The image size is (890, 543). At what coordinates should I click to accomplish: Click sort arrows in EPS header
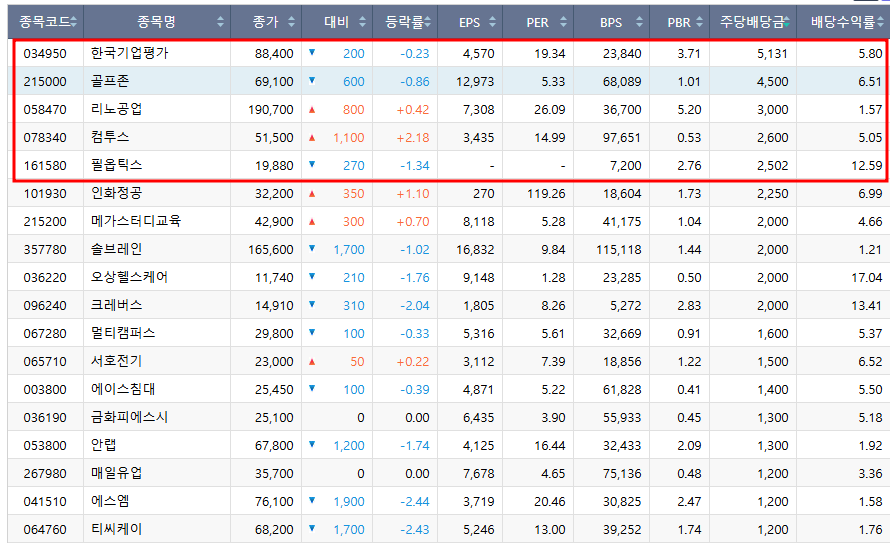click(x=492, y=22)
